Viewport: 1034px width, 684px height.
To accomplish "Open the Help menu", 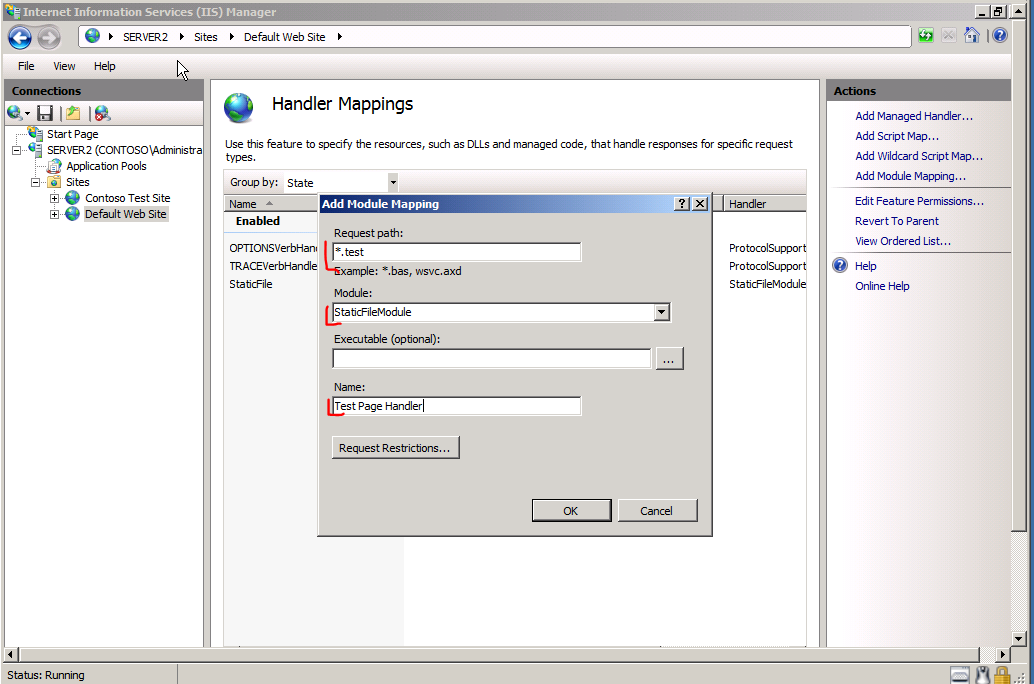I will [104, 66].
